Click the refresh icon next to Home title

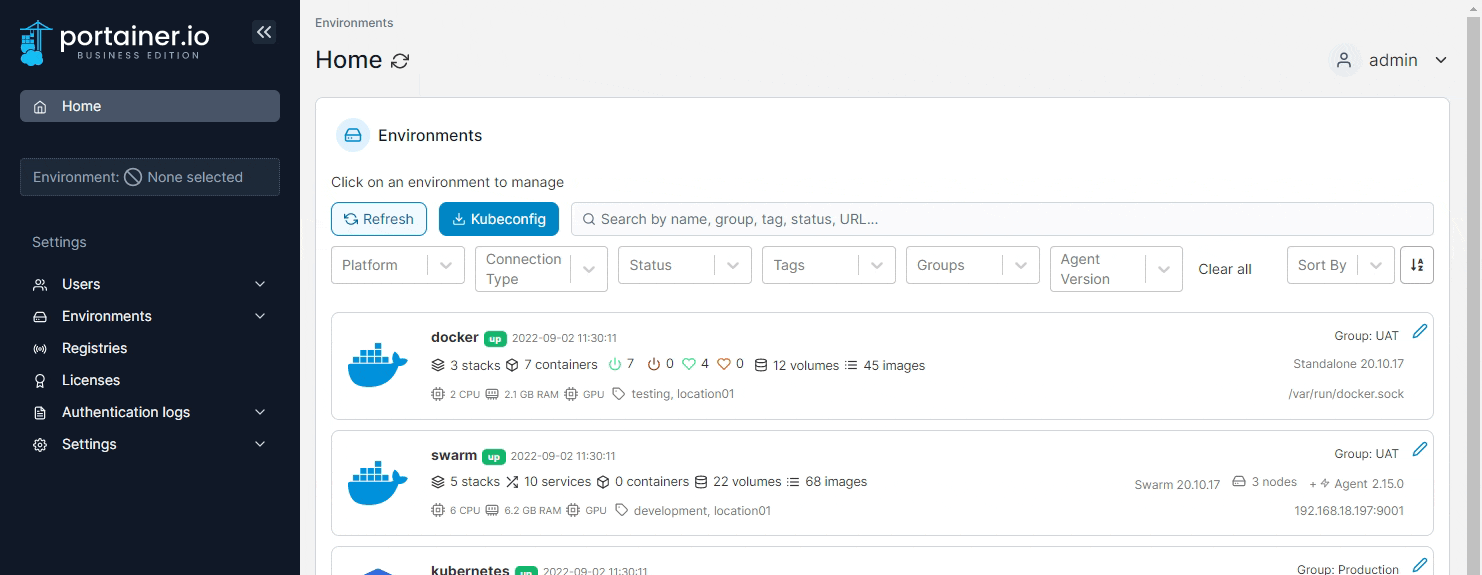[400, 61]
